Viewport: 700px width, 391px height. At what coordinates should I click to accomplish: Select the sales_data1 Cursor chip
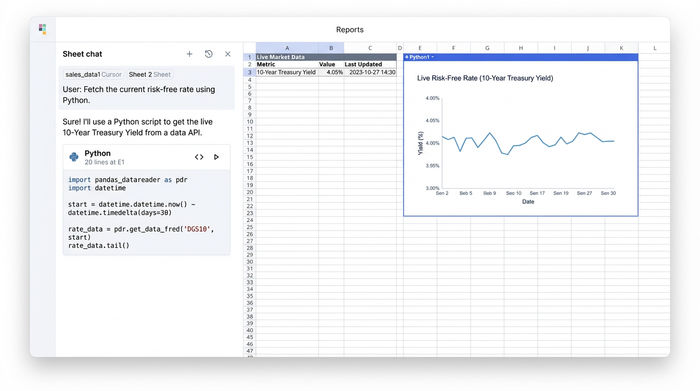coord(93,75)
